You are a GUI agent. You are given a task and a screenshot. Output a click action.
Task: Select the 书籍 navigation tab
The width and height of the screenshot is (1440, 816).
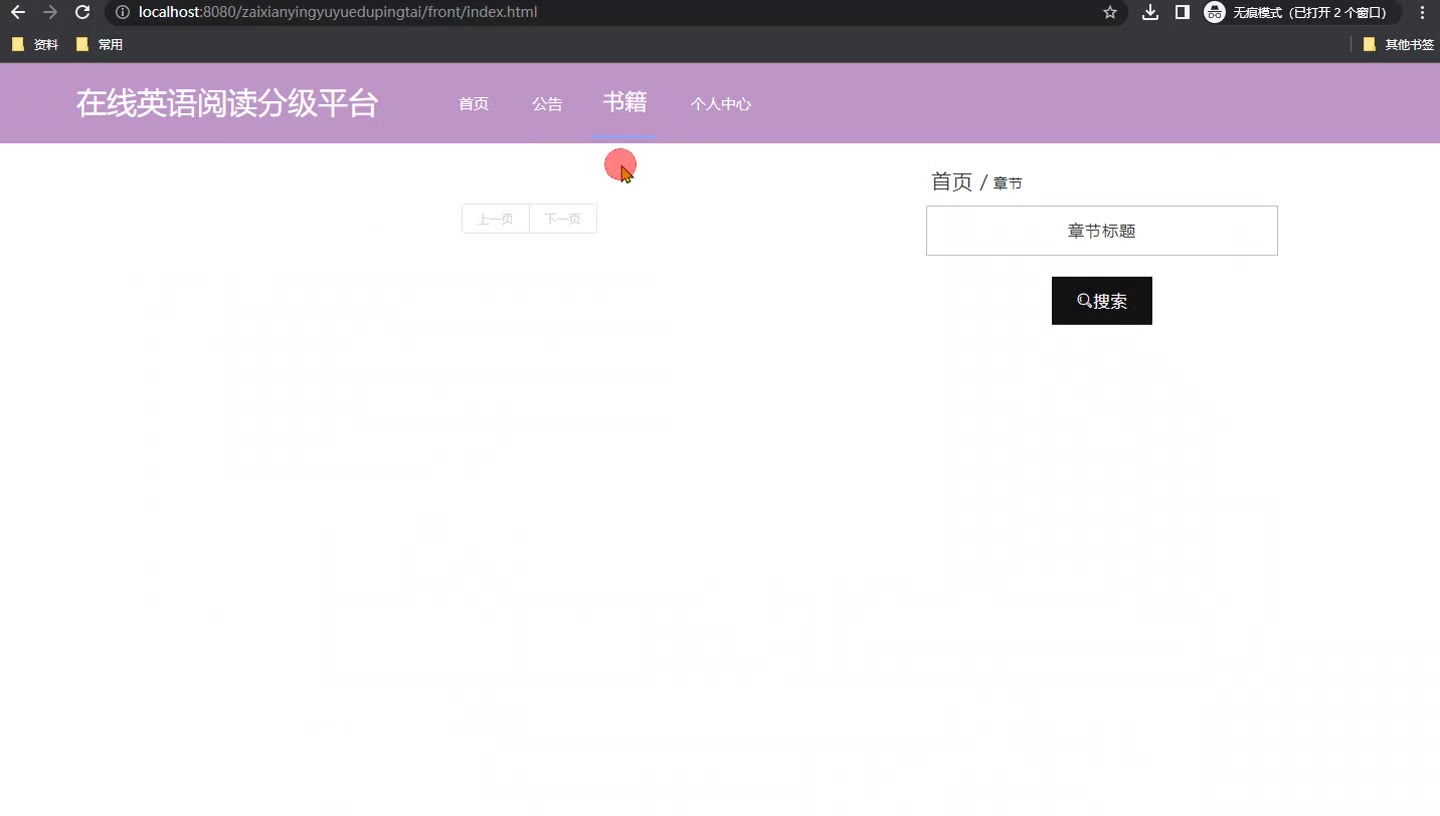coord(625,102)
